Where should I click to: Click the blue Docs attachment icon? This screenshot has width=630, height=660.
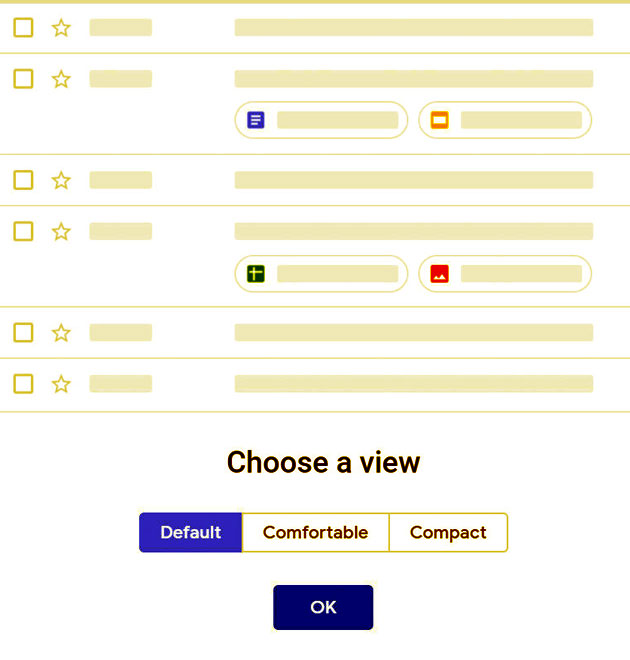pos(256,120)
